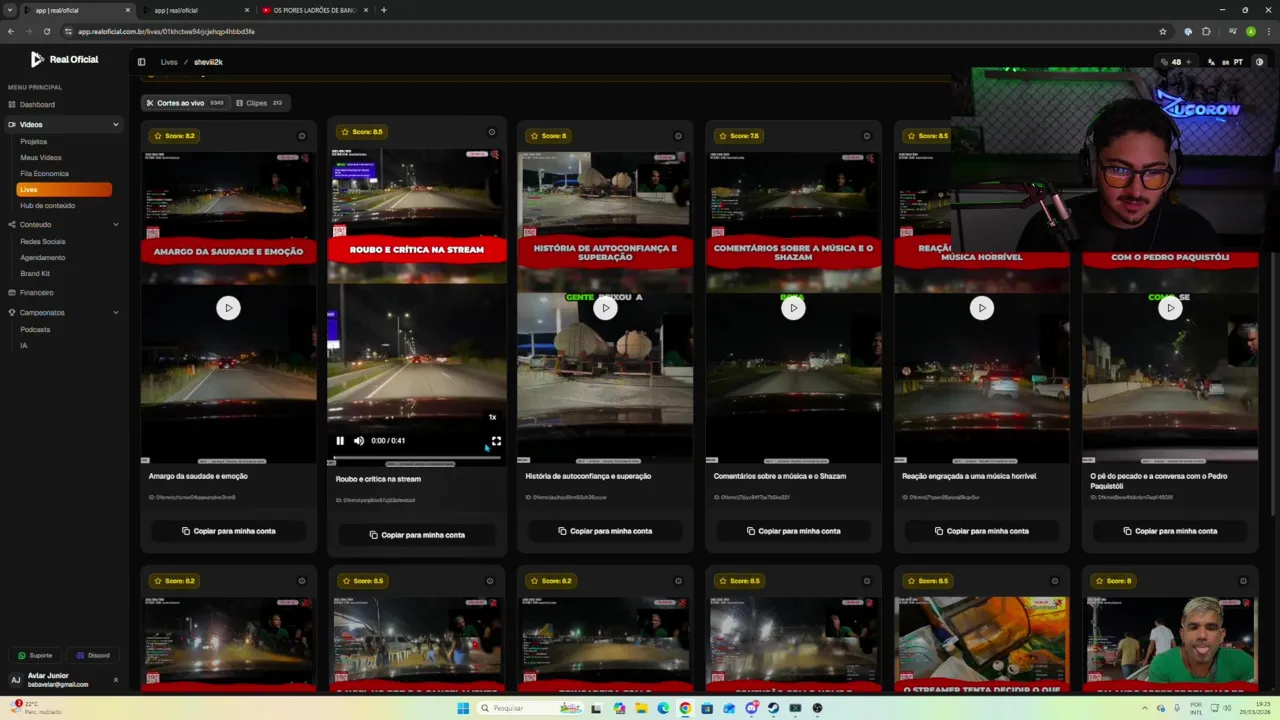Seek along the Roubo e crítica progress bar
Image resolution: width=1280 pixels, height=720 pixels.
click(417, 459)
